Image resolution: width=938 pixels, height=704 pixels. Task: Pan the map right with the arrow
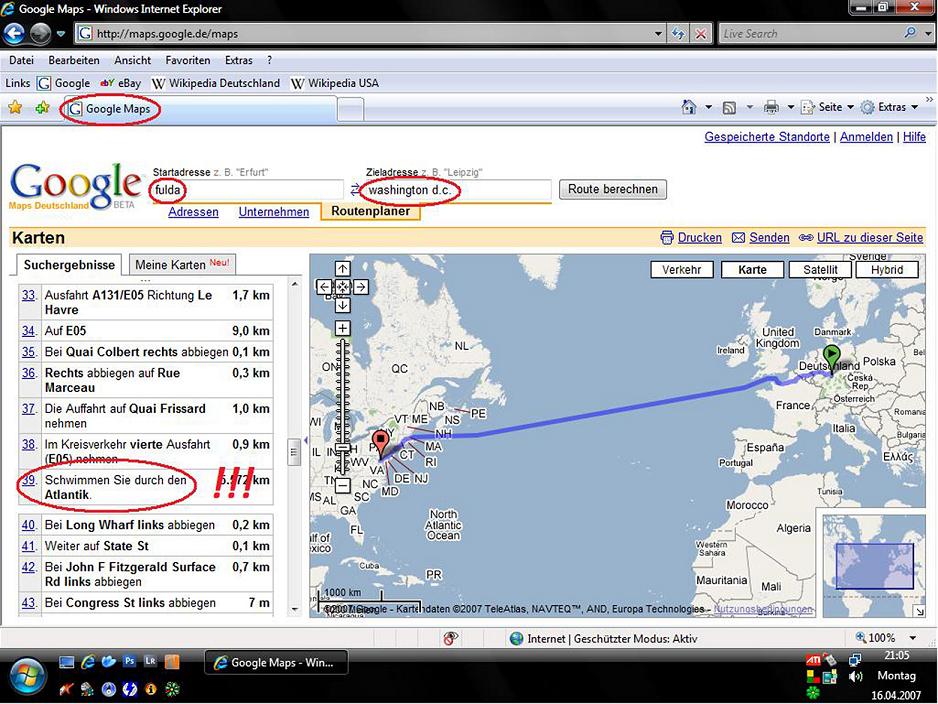[361, 287]
